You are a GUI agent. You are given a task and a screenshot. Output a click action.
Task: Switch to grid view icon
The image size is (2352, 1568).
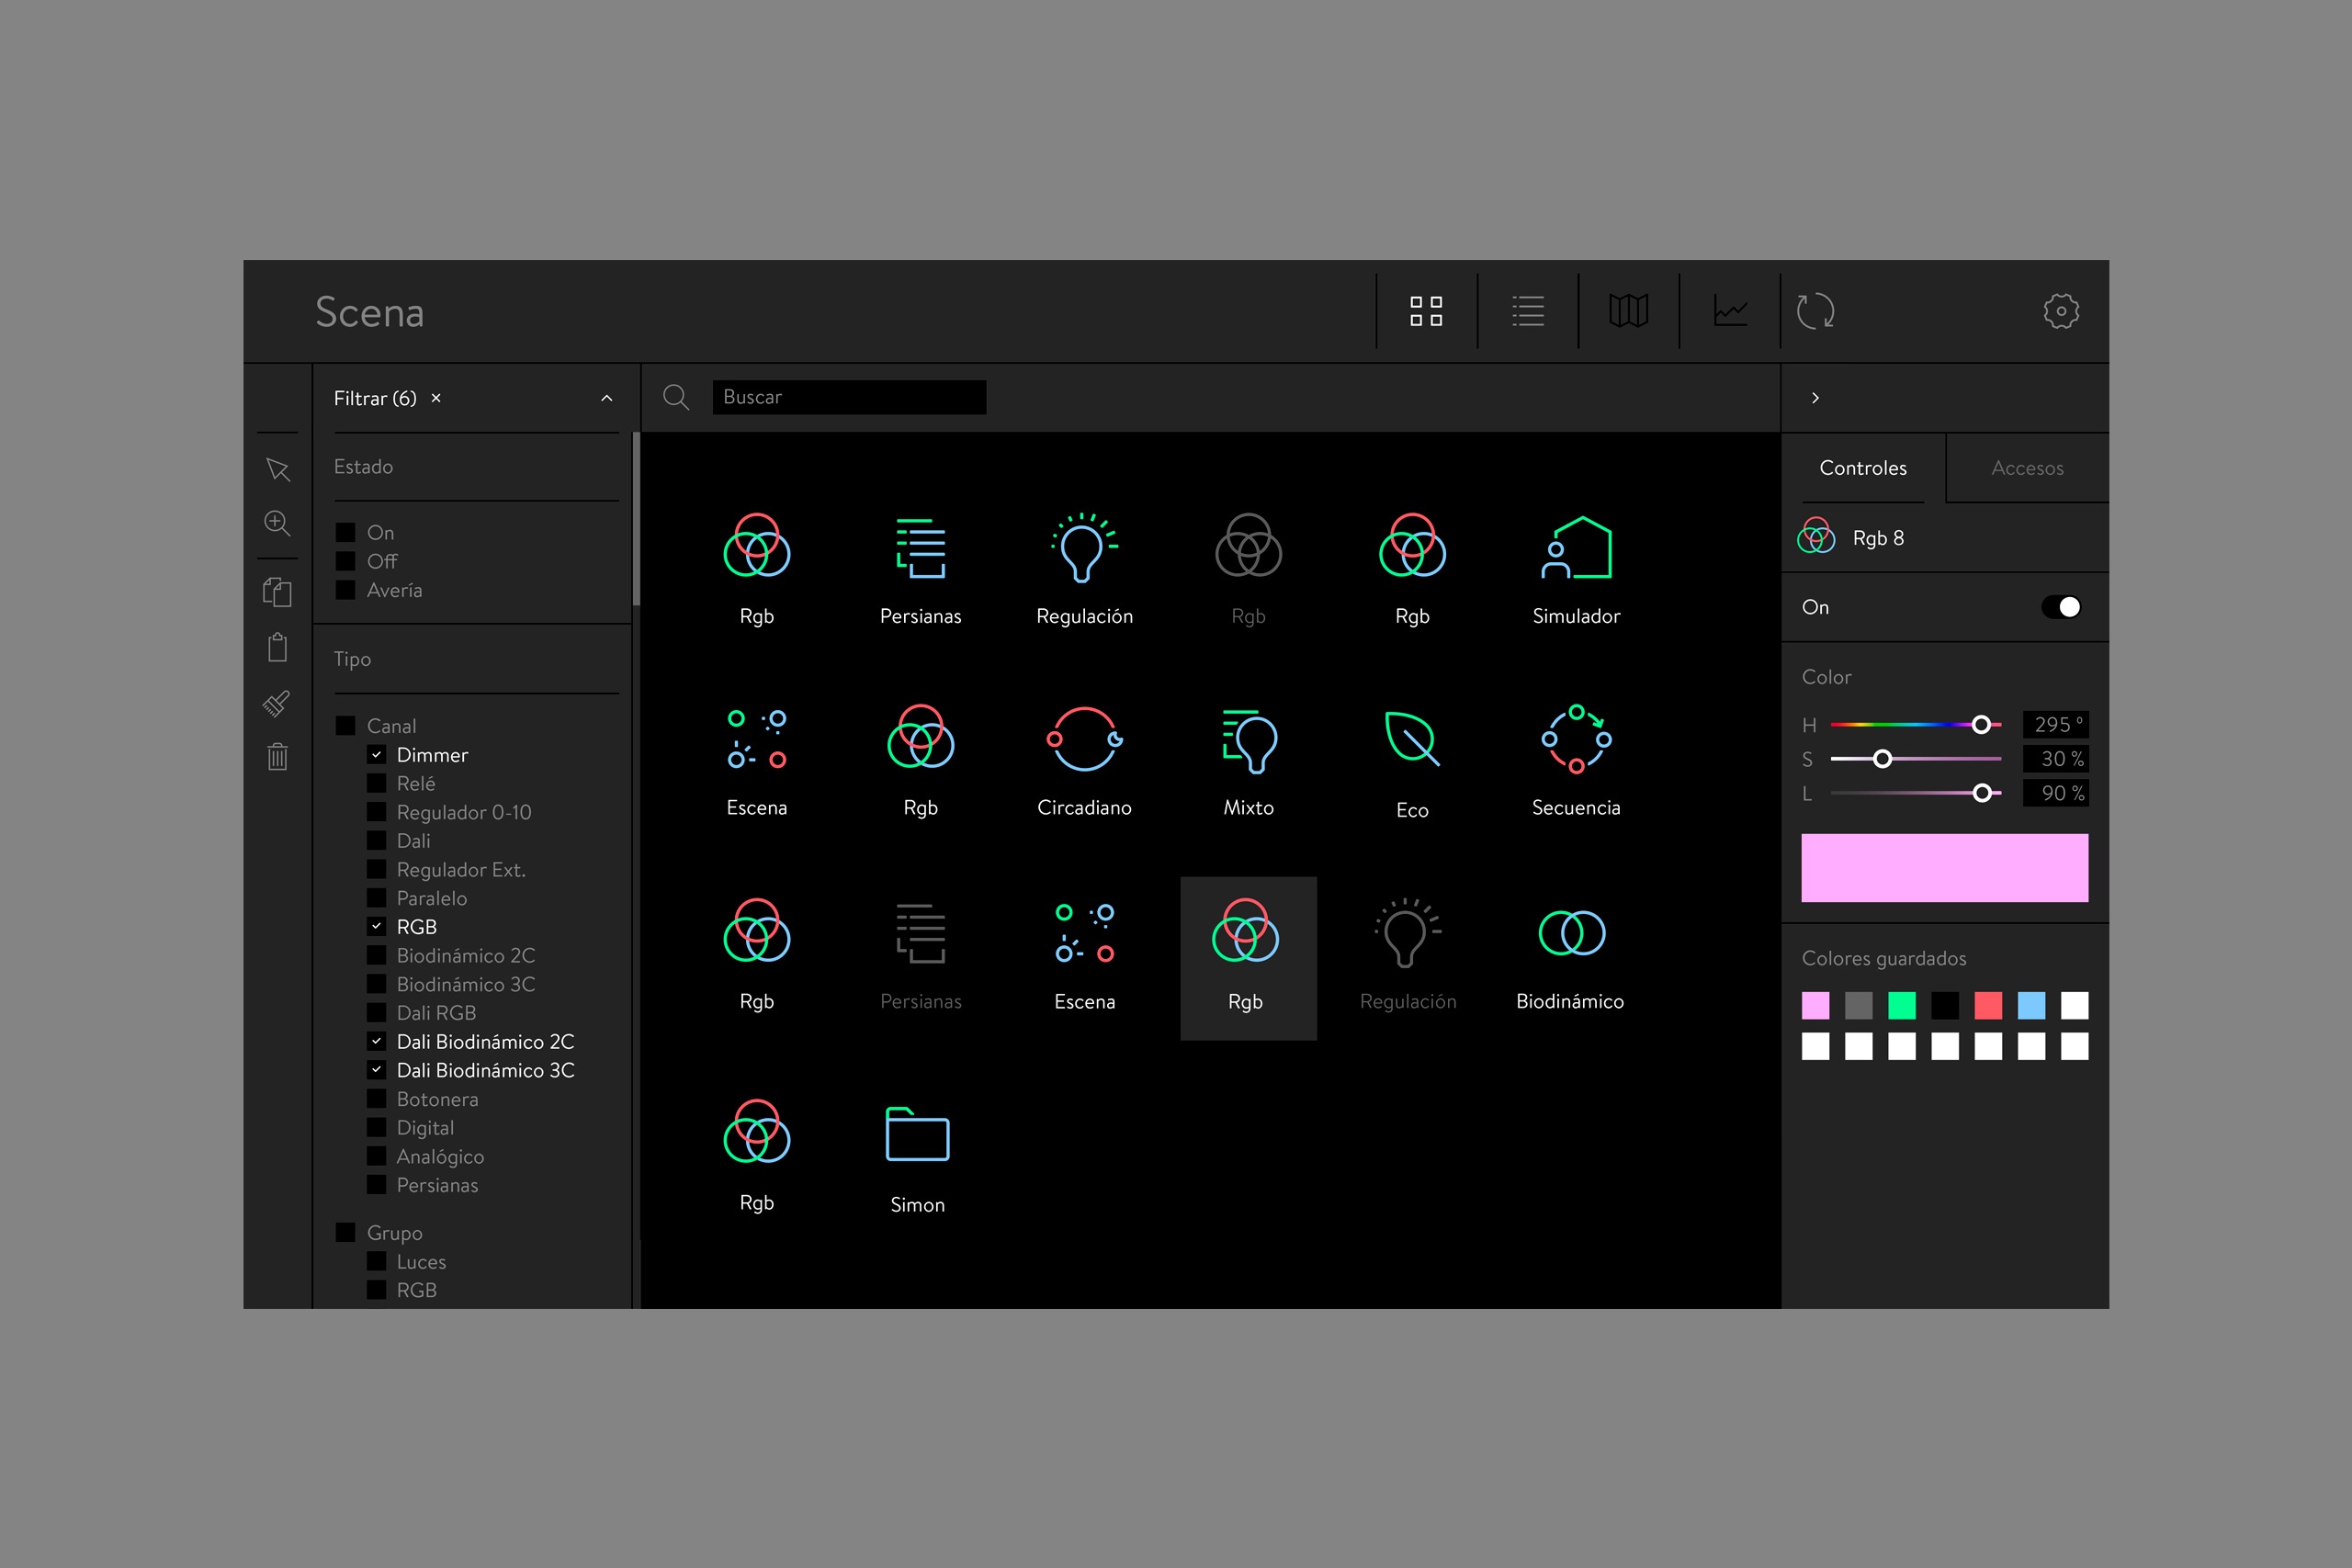coord(1426,311)
